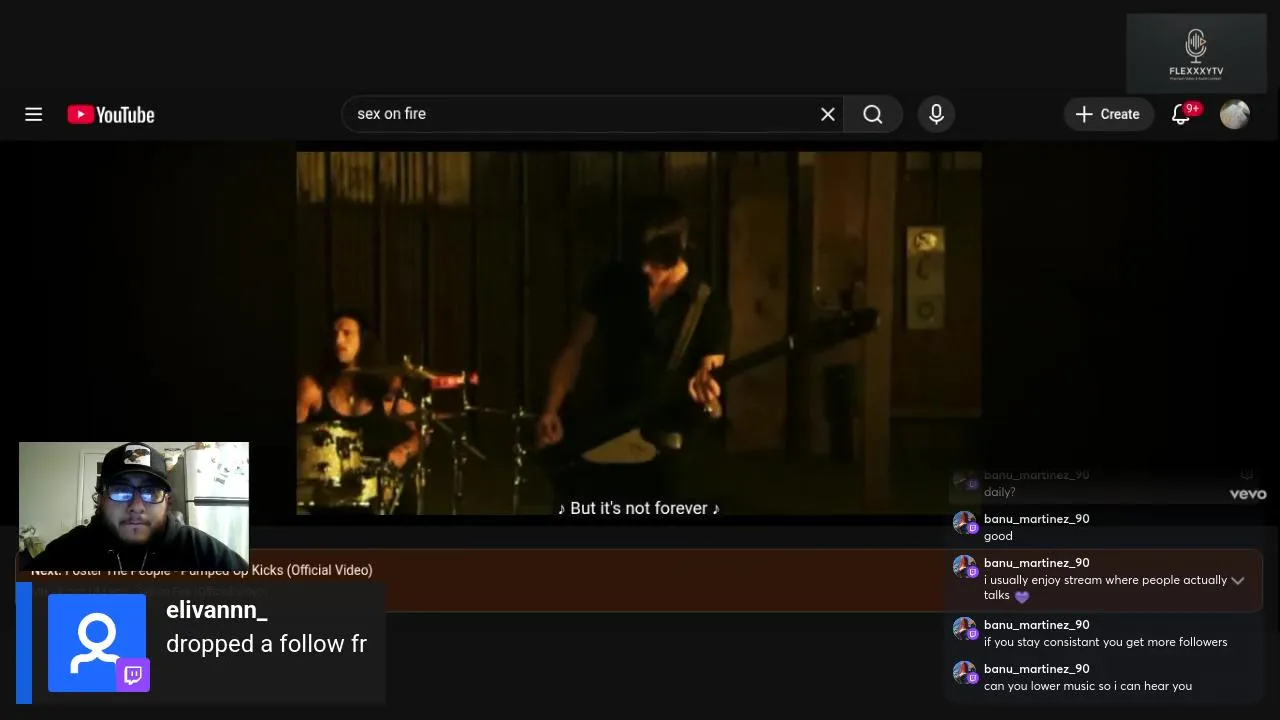Click the vevo logo on the video
1280x720 pixels.
coord(1248,494)
